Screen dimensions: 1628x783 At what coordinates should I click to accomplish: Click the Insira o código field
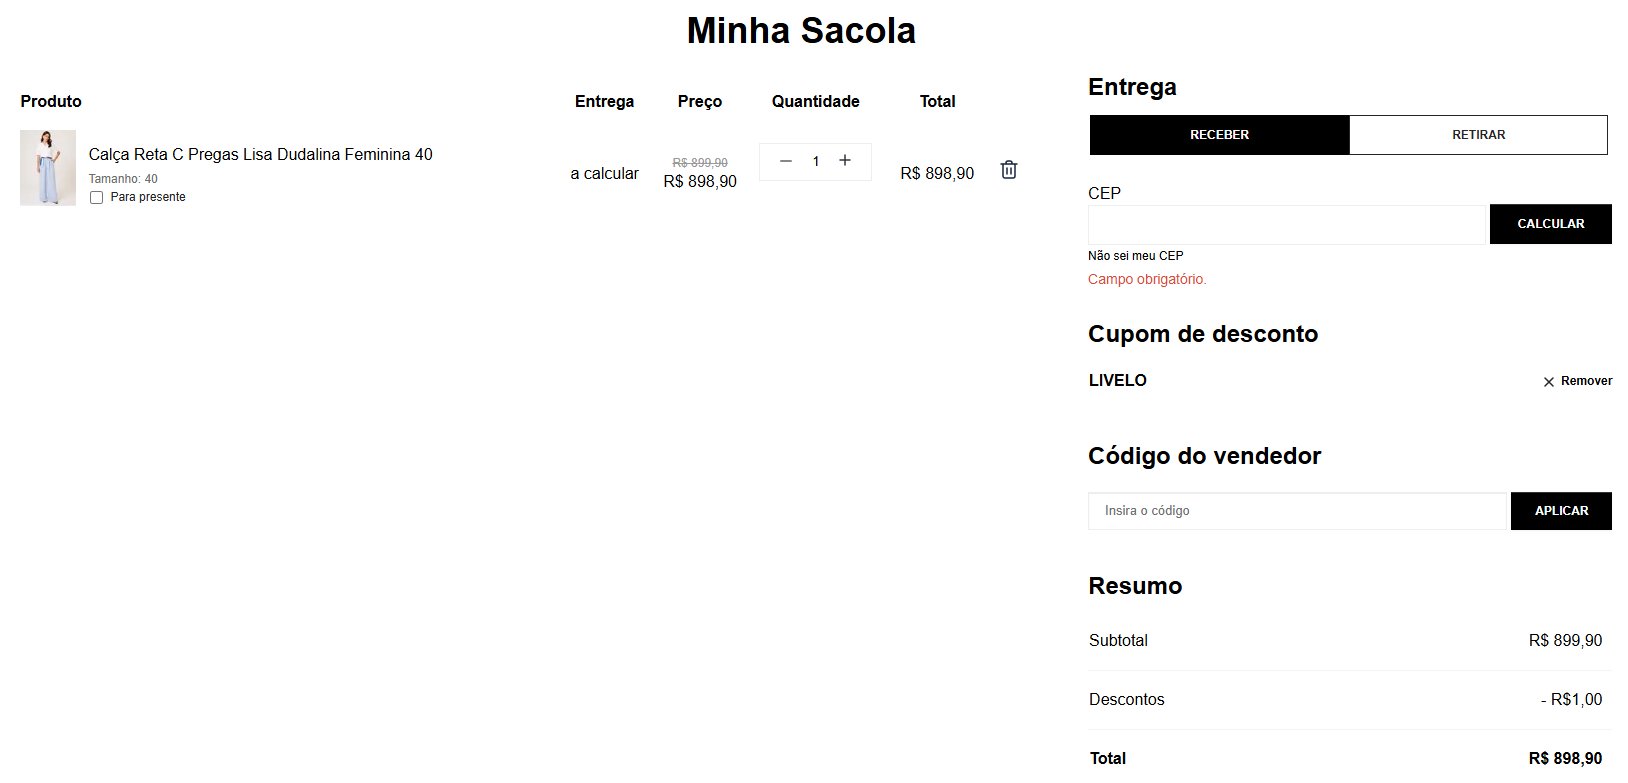tap(1297, 511)
